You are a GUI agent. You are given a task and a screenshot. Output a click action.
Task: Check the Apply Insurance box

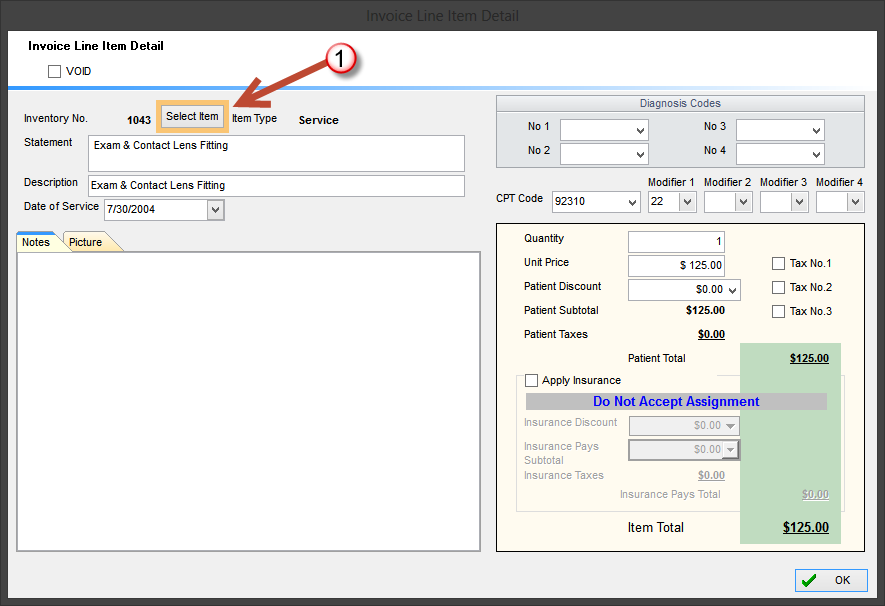coord(531,380)
